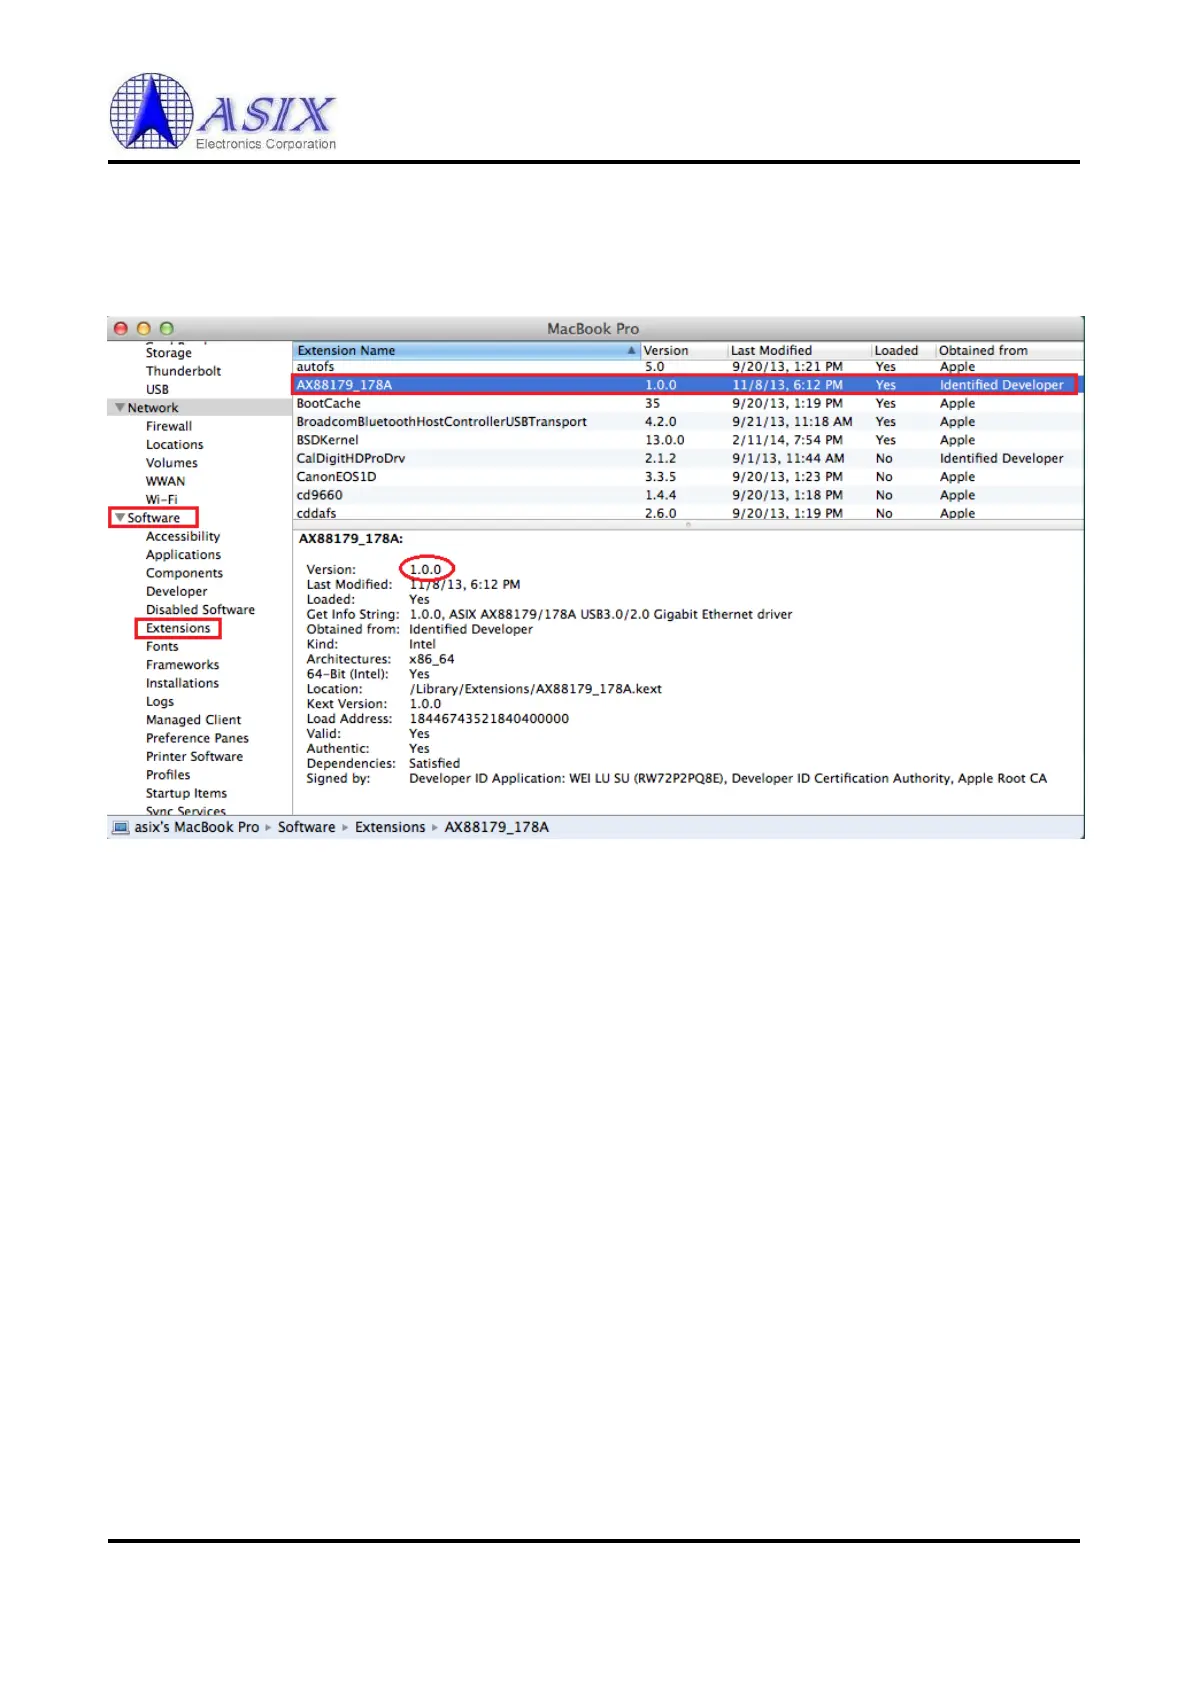Screen dimensions: 1191x1684
Task: Select the BSDKernel extension row
Action: [x=688, y=440]
